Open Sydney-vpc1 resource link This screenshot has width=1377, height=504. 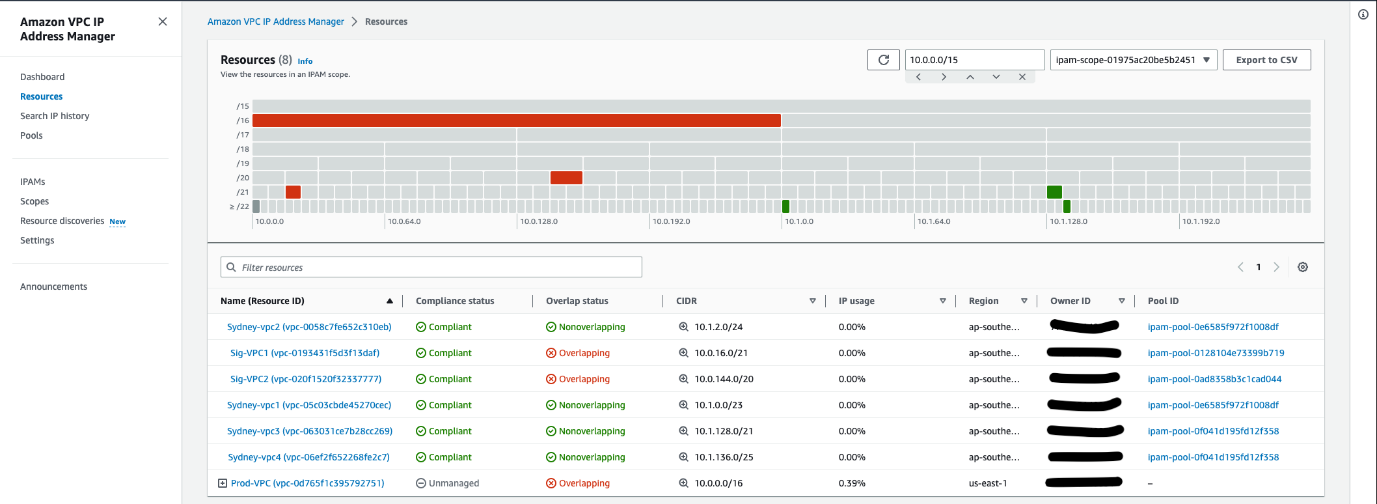(x=309, y=405)
